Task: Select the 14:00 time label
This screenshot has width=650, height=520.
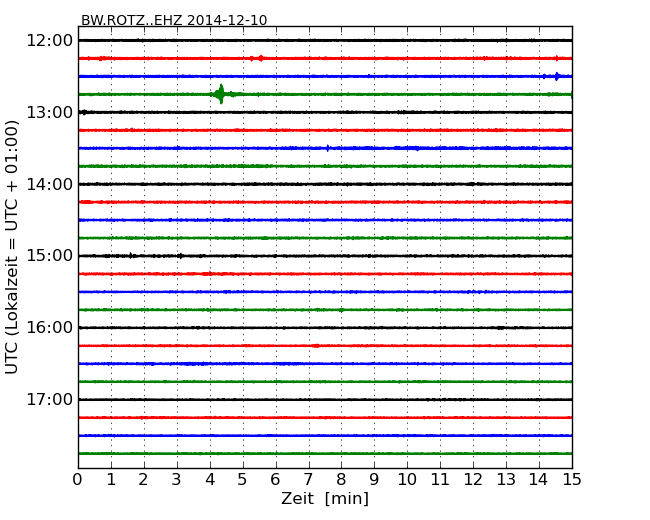Action: click(49, 184)
